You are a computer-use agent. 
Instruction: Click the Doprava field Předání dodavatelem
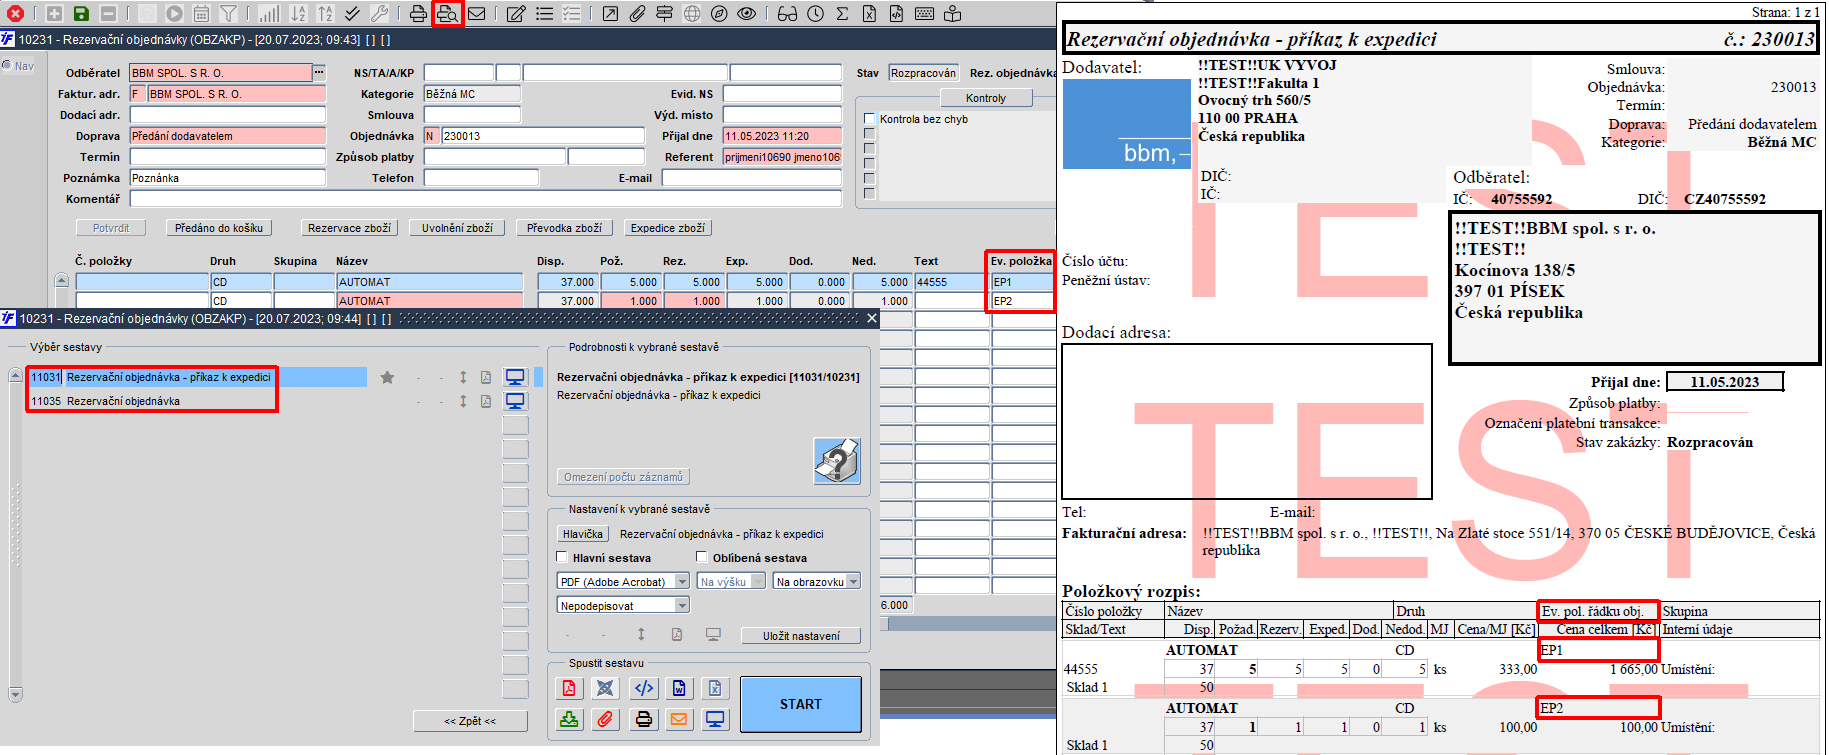pos(228,136)
